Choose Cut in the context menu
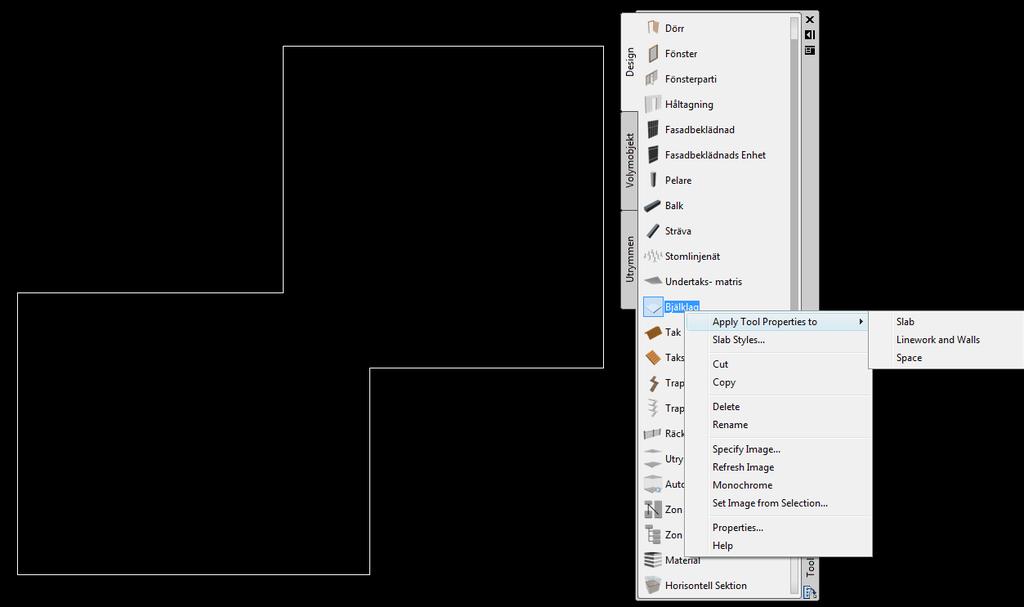The image size is (1024, 607). [778, 364]
